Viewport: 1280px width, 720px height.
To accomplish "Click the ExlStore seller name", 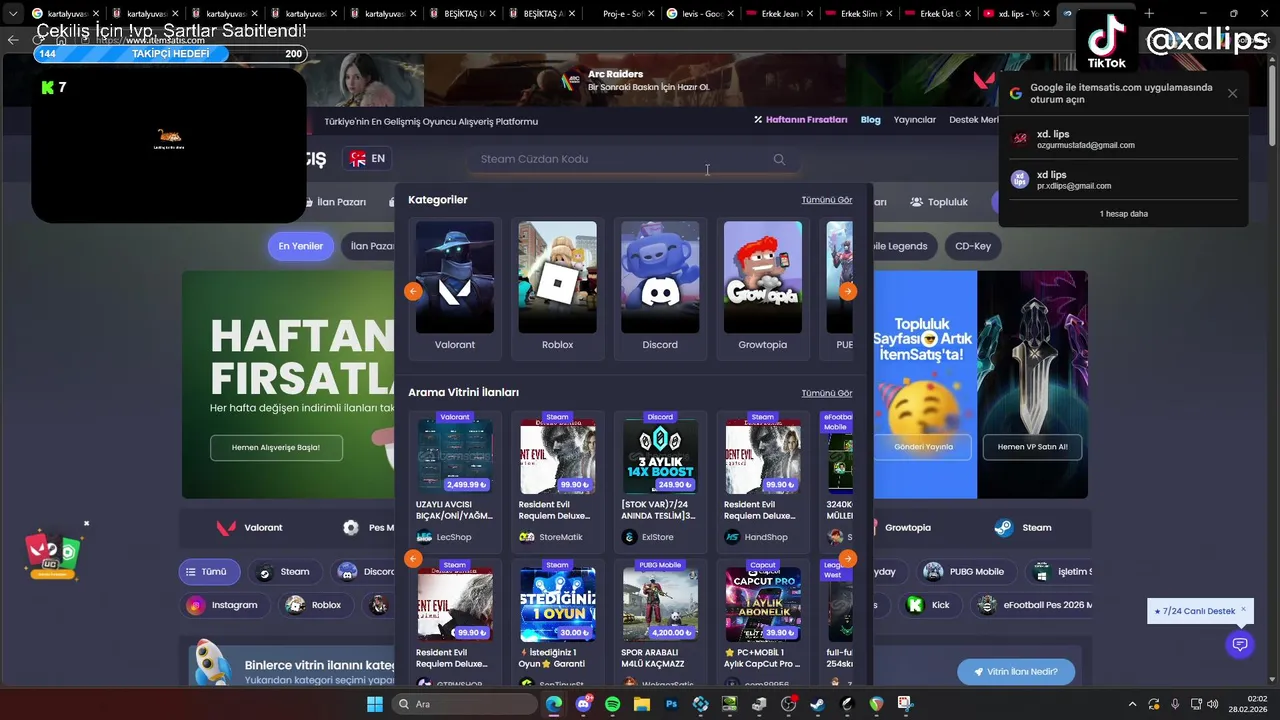I will [x=658, y=537].
